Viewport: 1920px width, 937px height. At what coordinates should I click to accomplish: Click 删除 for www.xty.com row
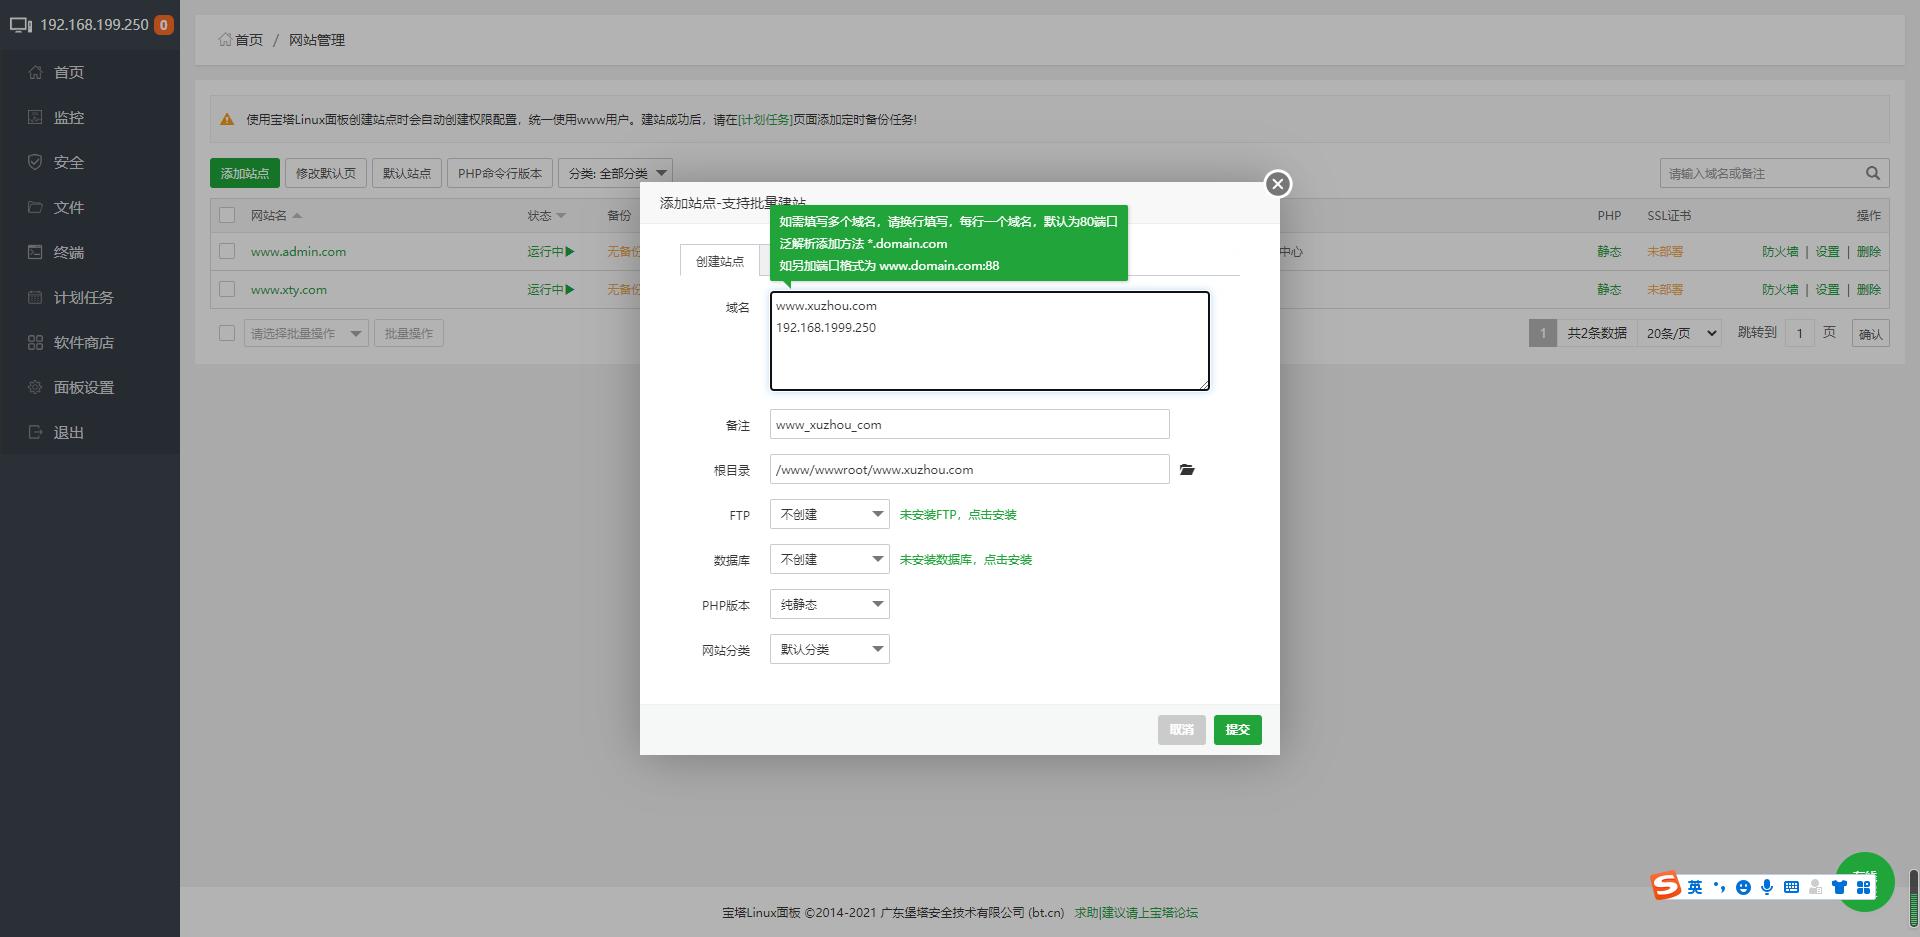(1869, 290)
